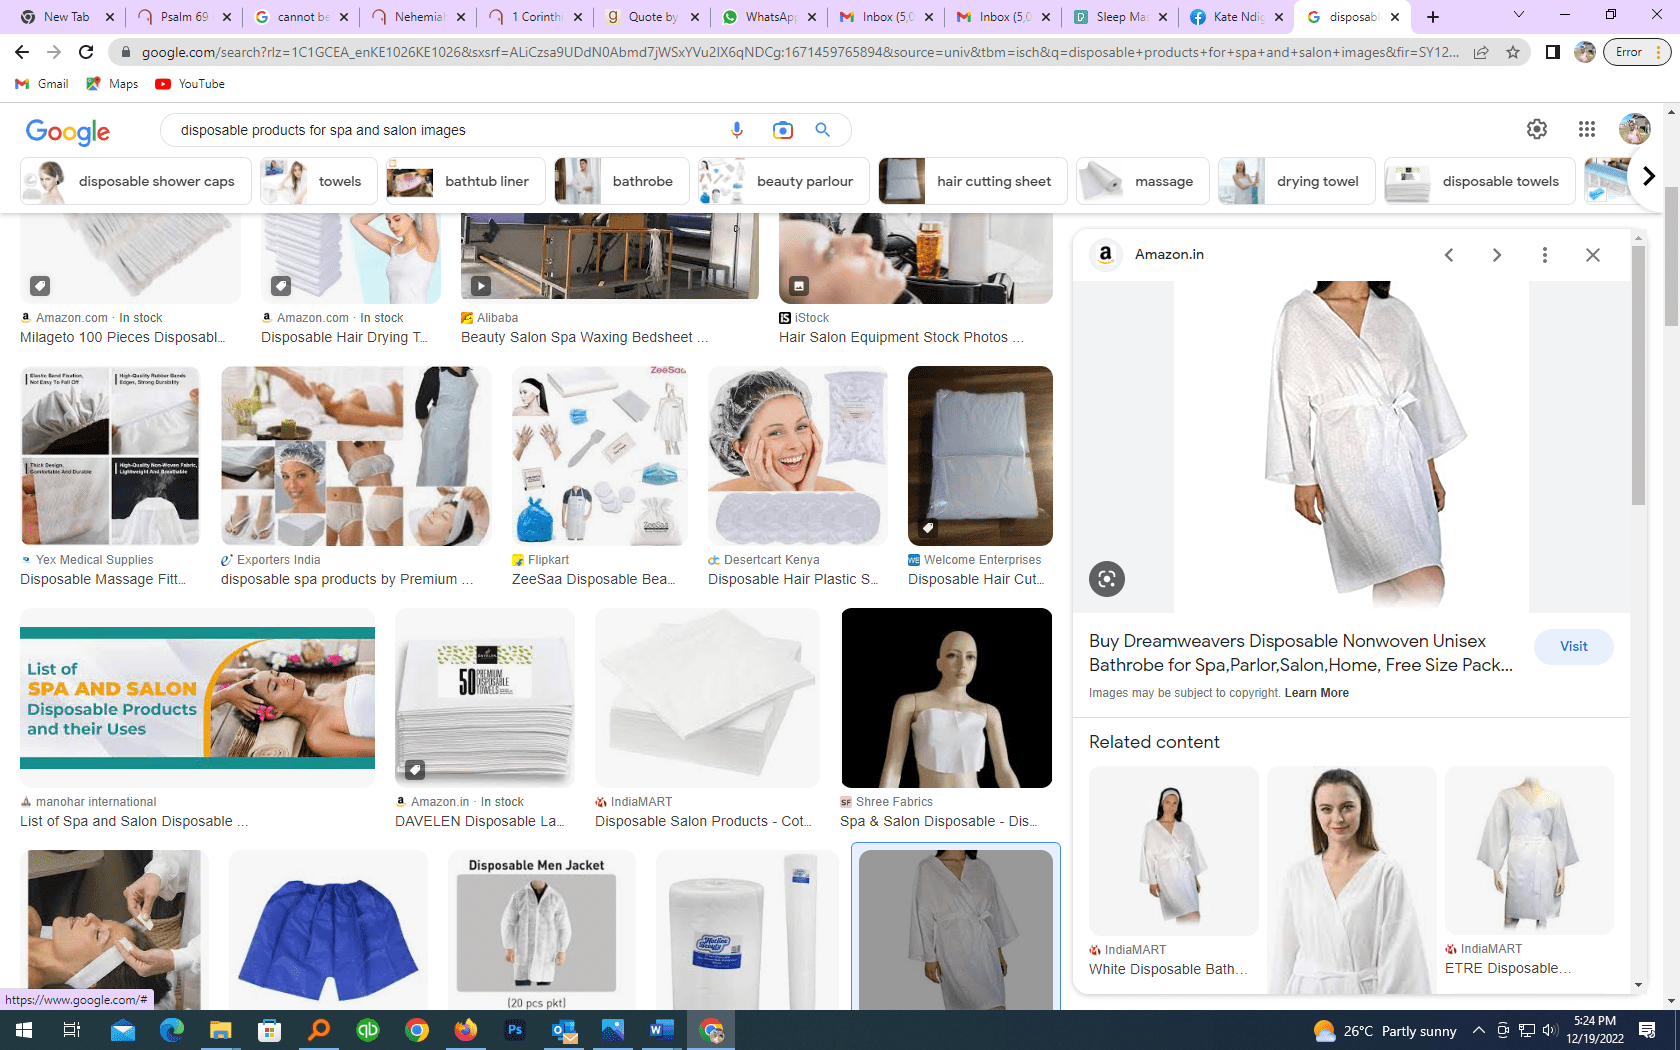Open Google Lens camera search
The image size is (1680, 1050).
[x=782, y=130]
